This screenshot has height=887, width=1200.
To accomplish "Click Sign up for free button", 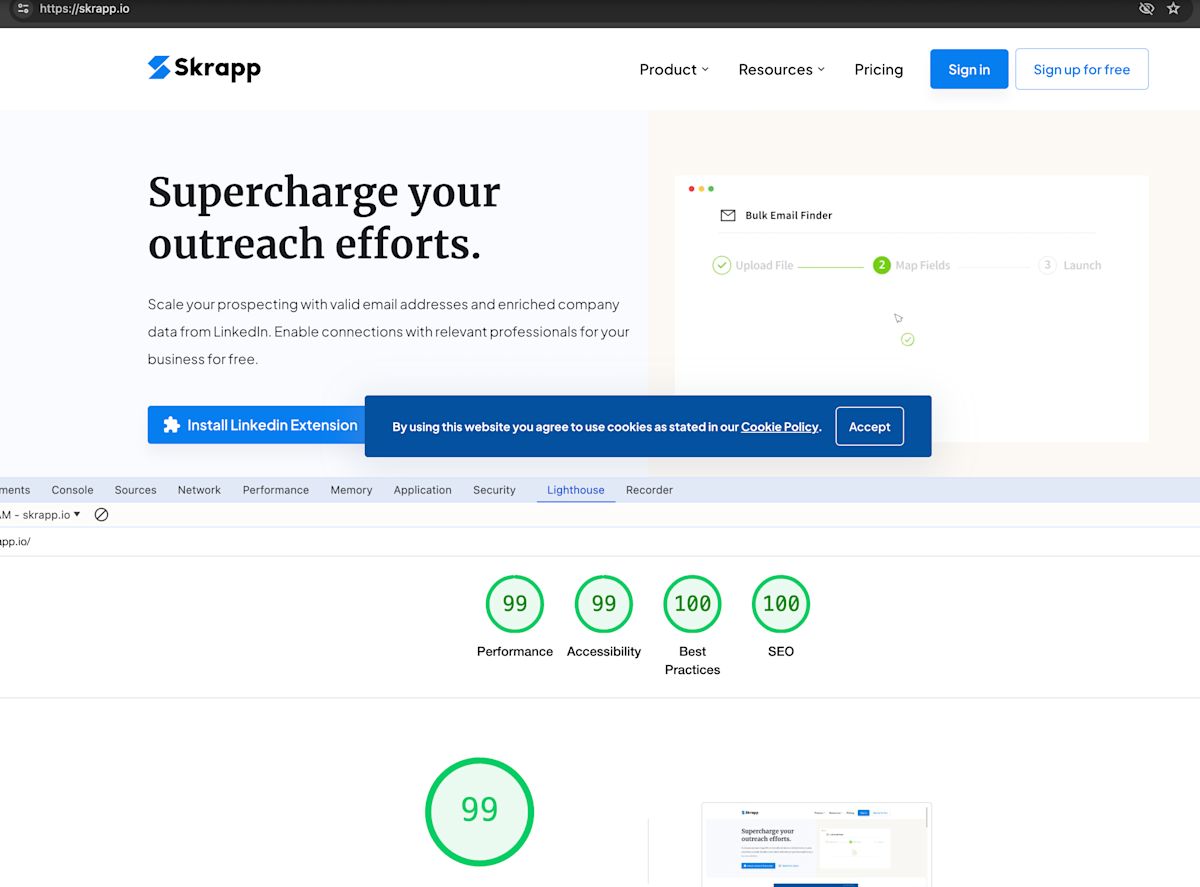I will pos(1082,69).
